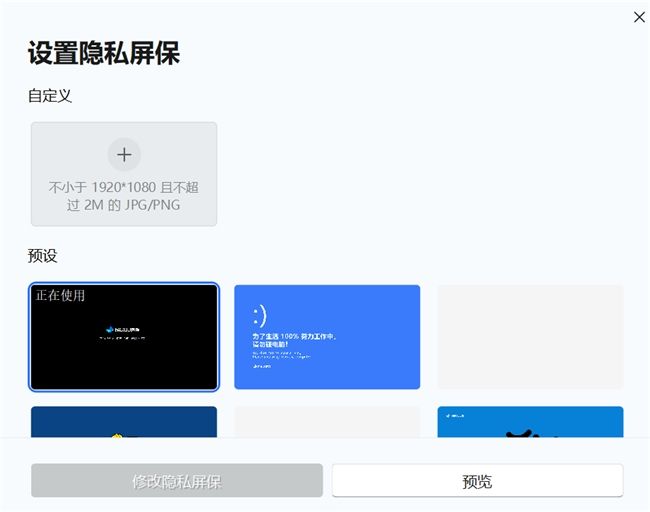Choose the blue smiley-face preset screensaver
Image resolution: width=650 pixels, height=512 pixels.
point(327,337)
